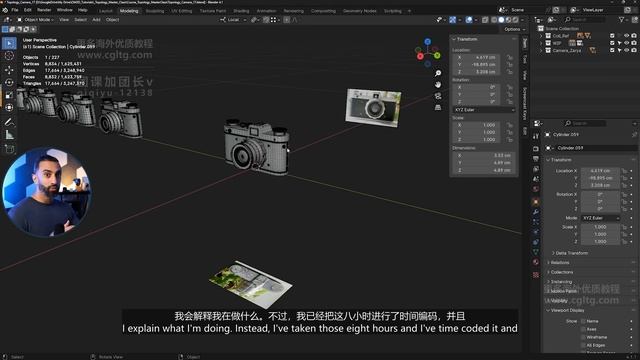This screenshot has height=360, width=640.
Task: Select the Add Cube tool
Action: [9, 149]
